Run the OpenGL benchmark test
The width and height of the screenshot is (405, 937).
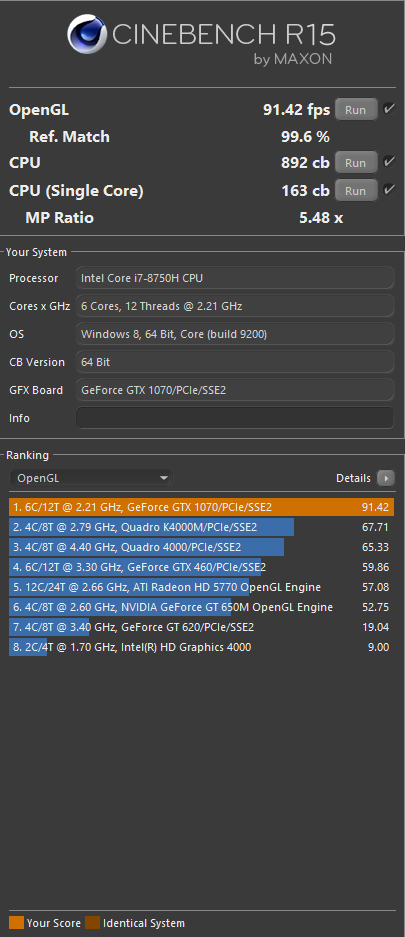(355, 110)
